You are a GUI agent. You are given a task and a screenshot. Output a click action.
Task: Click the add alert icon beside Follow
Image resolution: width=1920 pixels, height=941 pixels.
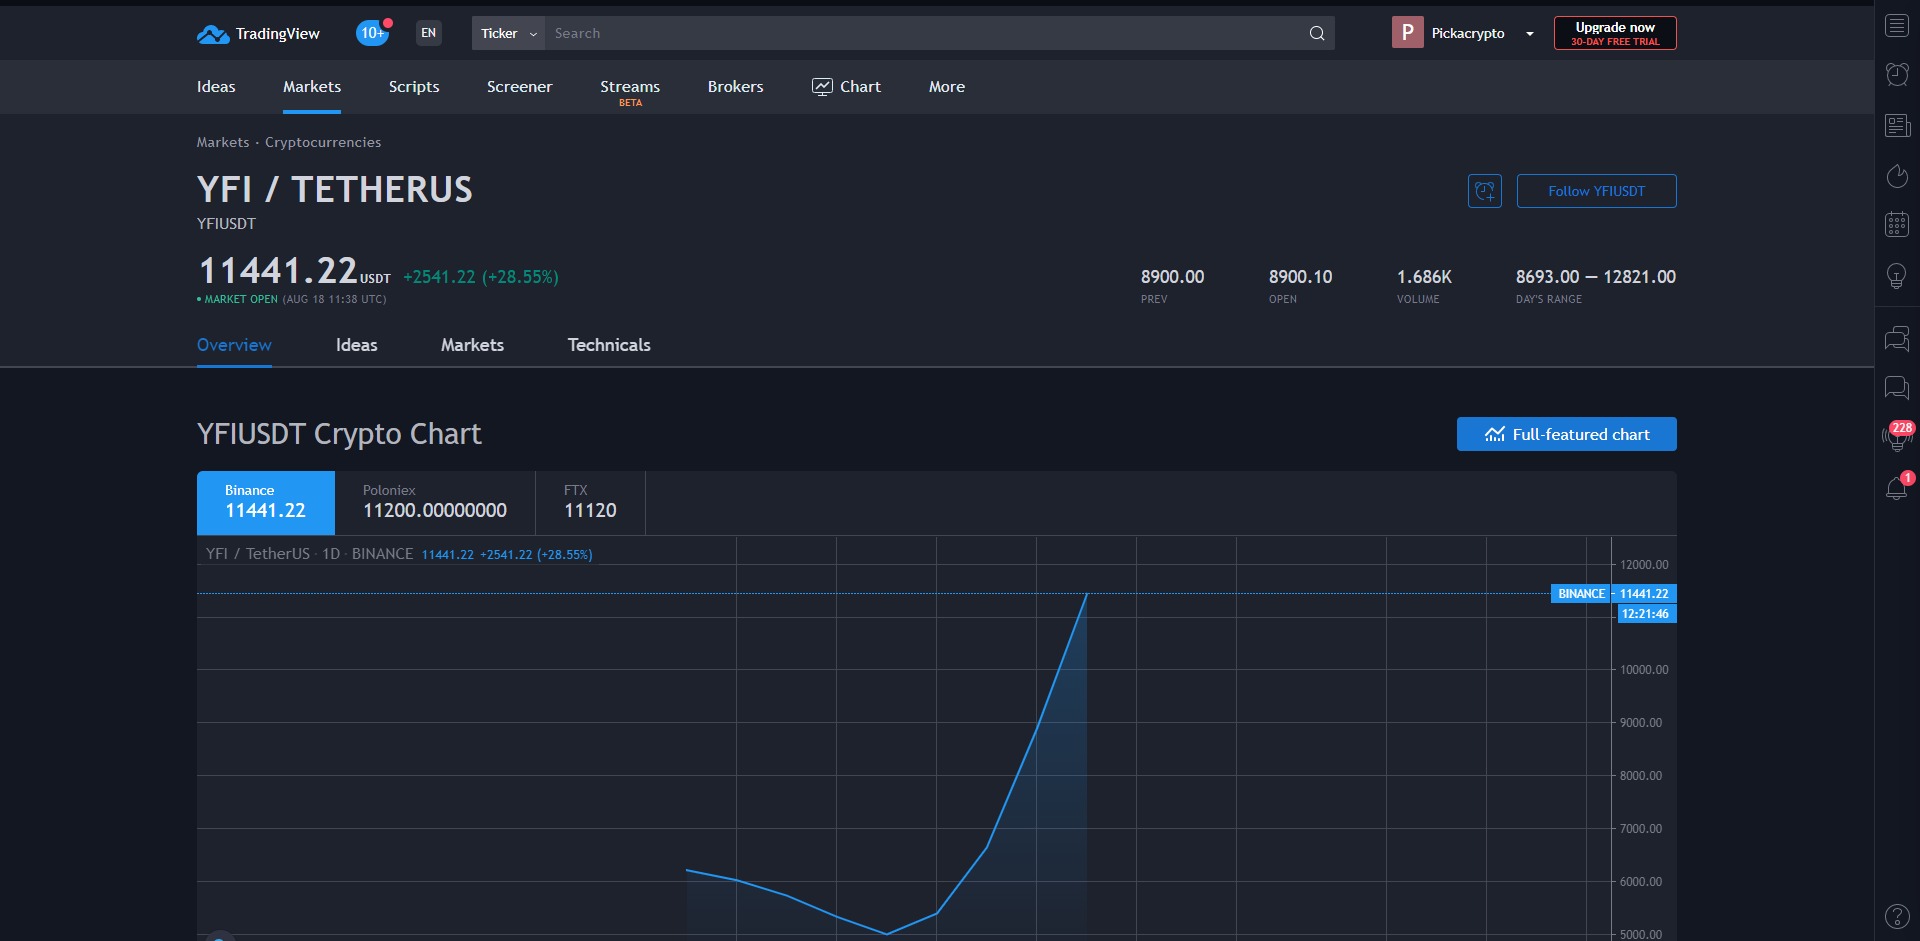pos(1485,191)
